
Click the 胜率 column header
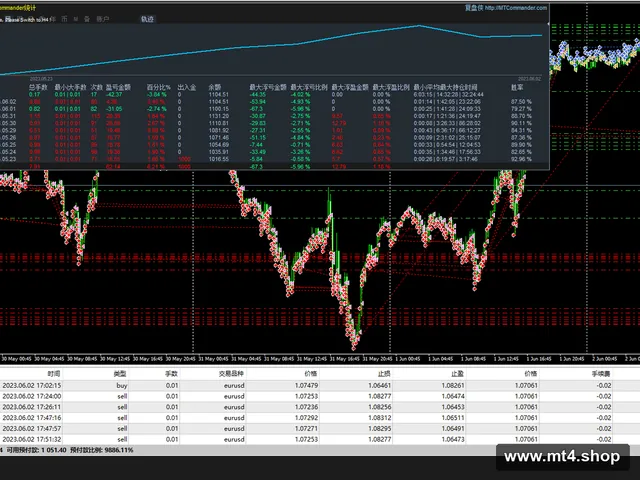(x=517, y=87)
